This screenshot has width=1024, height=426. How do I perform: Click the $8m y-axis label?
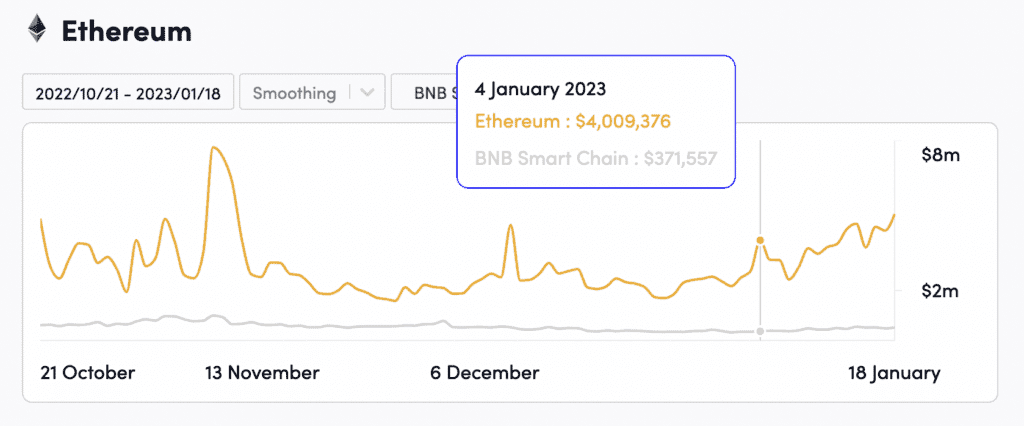click(x=940, y=155)
